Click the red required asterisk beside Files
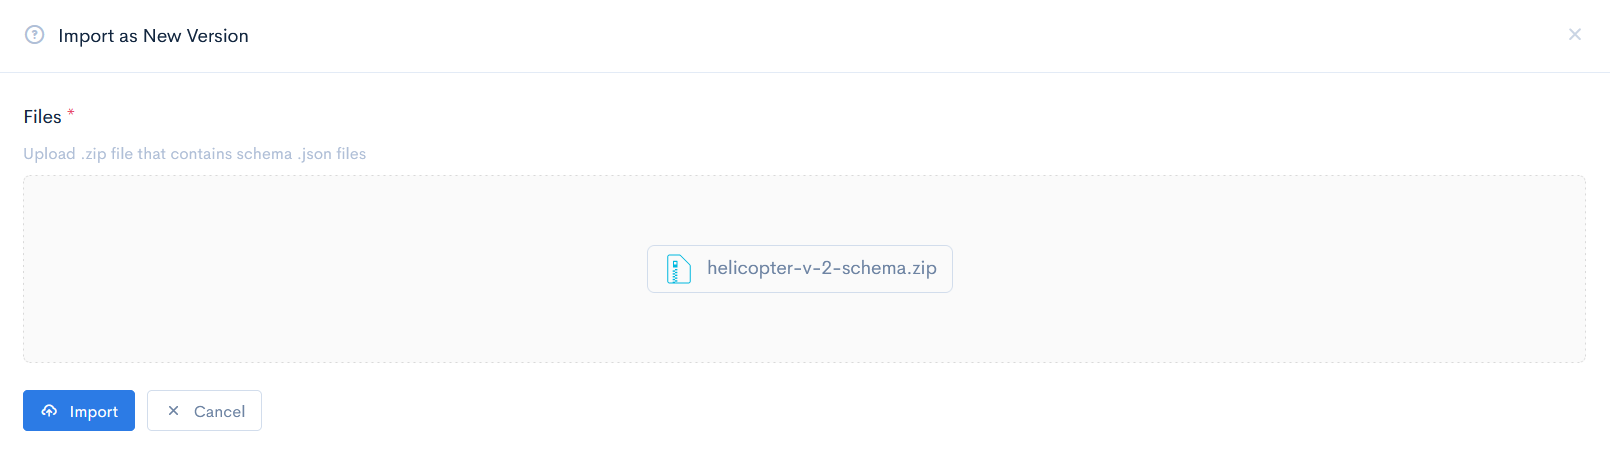Screen dimensions: 1610x456 (x=71, y=113)
